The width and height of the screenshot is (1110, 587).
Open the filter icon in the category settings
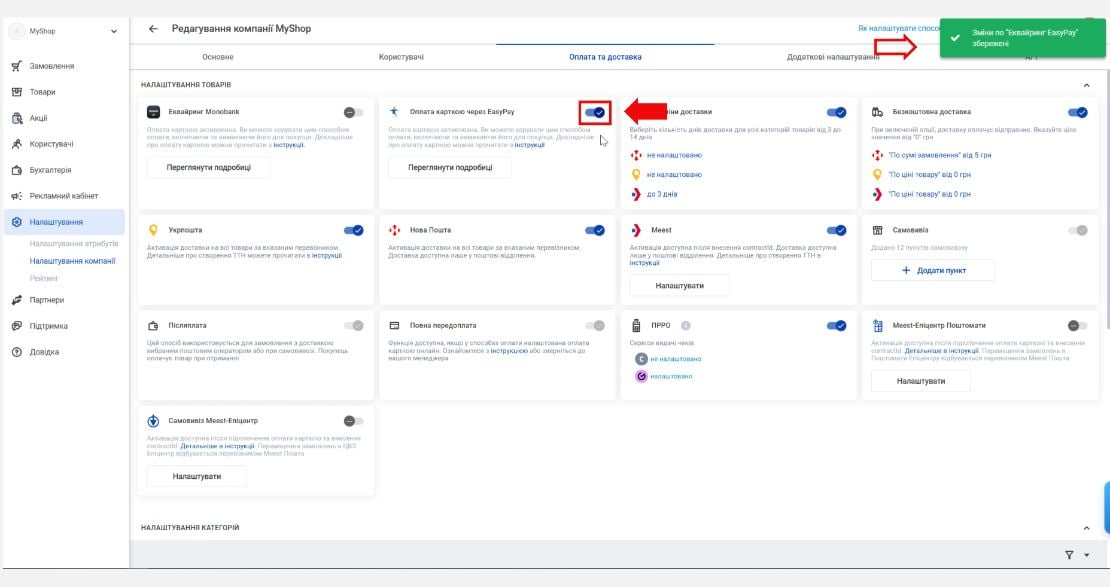pos(1069,555)
